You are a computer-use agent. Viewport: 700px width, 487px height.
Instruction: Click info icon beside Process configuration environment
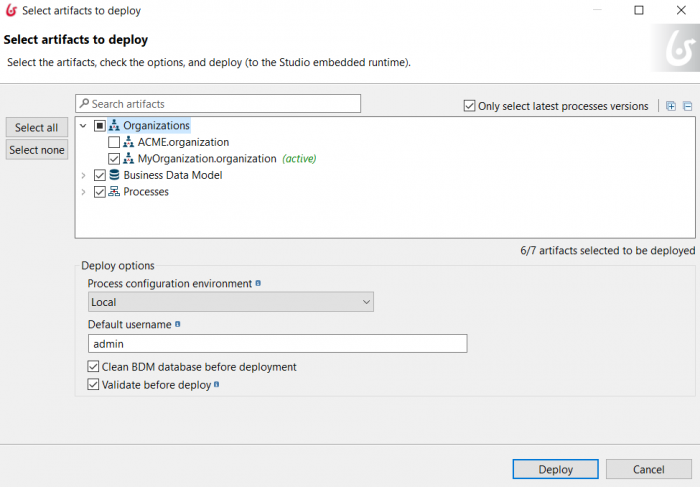(x=258, y=283)
